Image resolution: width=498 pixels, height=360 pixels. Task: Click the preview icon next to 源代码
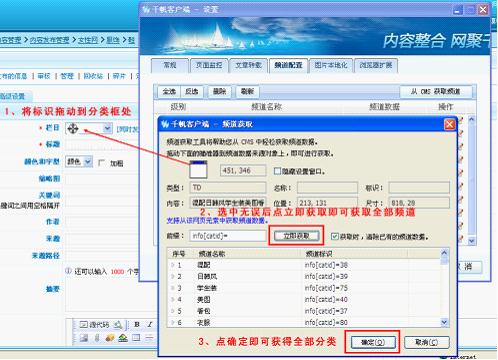(117, 325)
